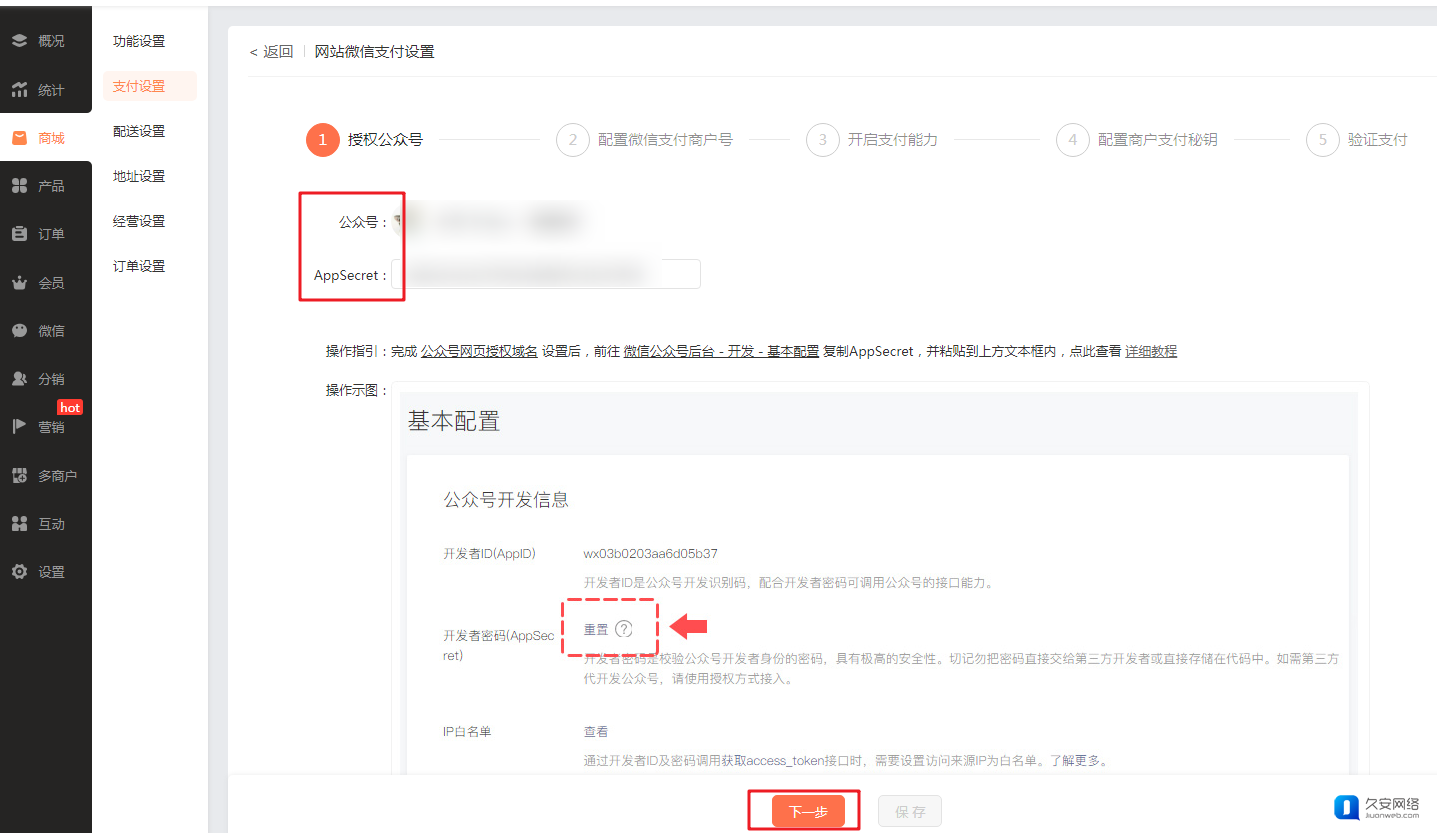Click the 商城 shop icon

19,138
